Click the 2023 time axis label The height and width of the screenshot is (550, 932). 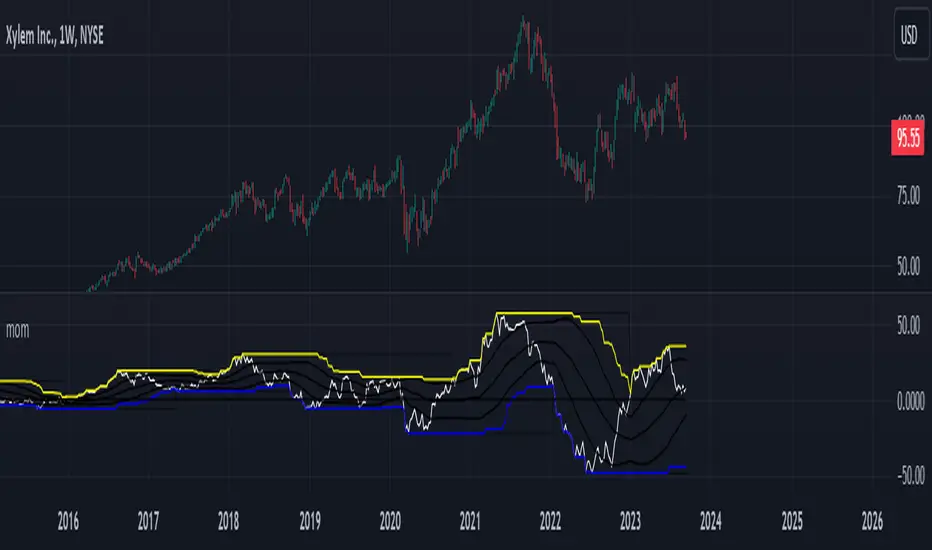631,521
